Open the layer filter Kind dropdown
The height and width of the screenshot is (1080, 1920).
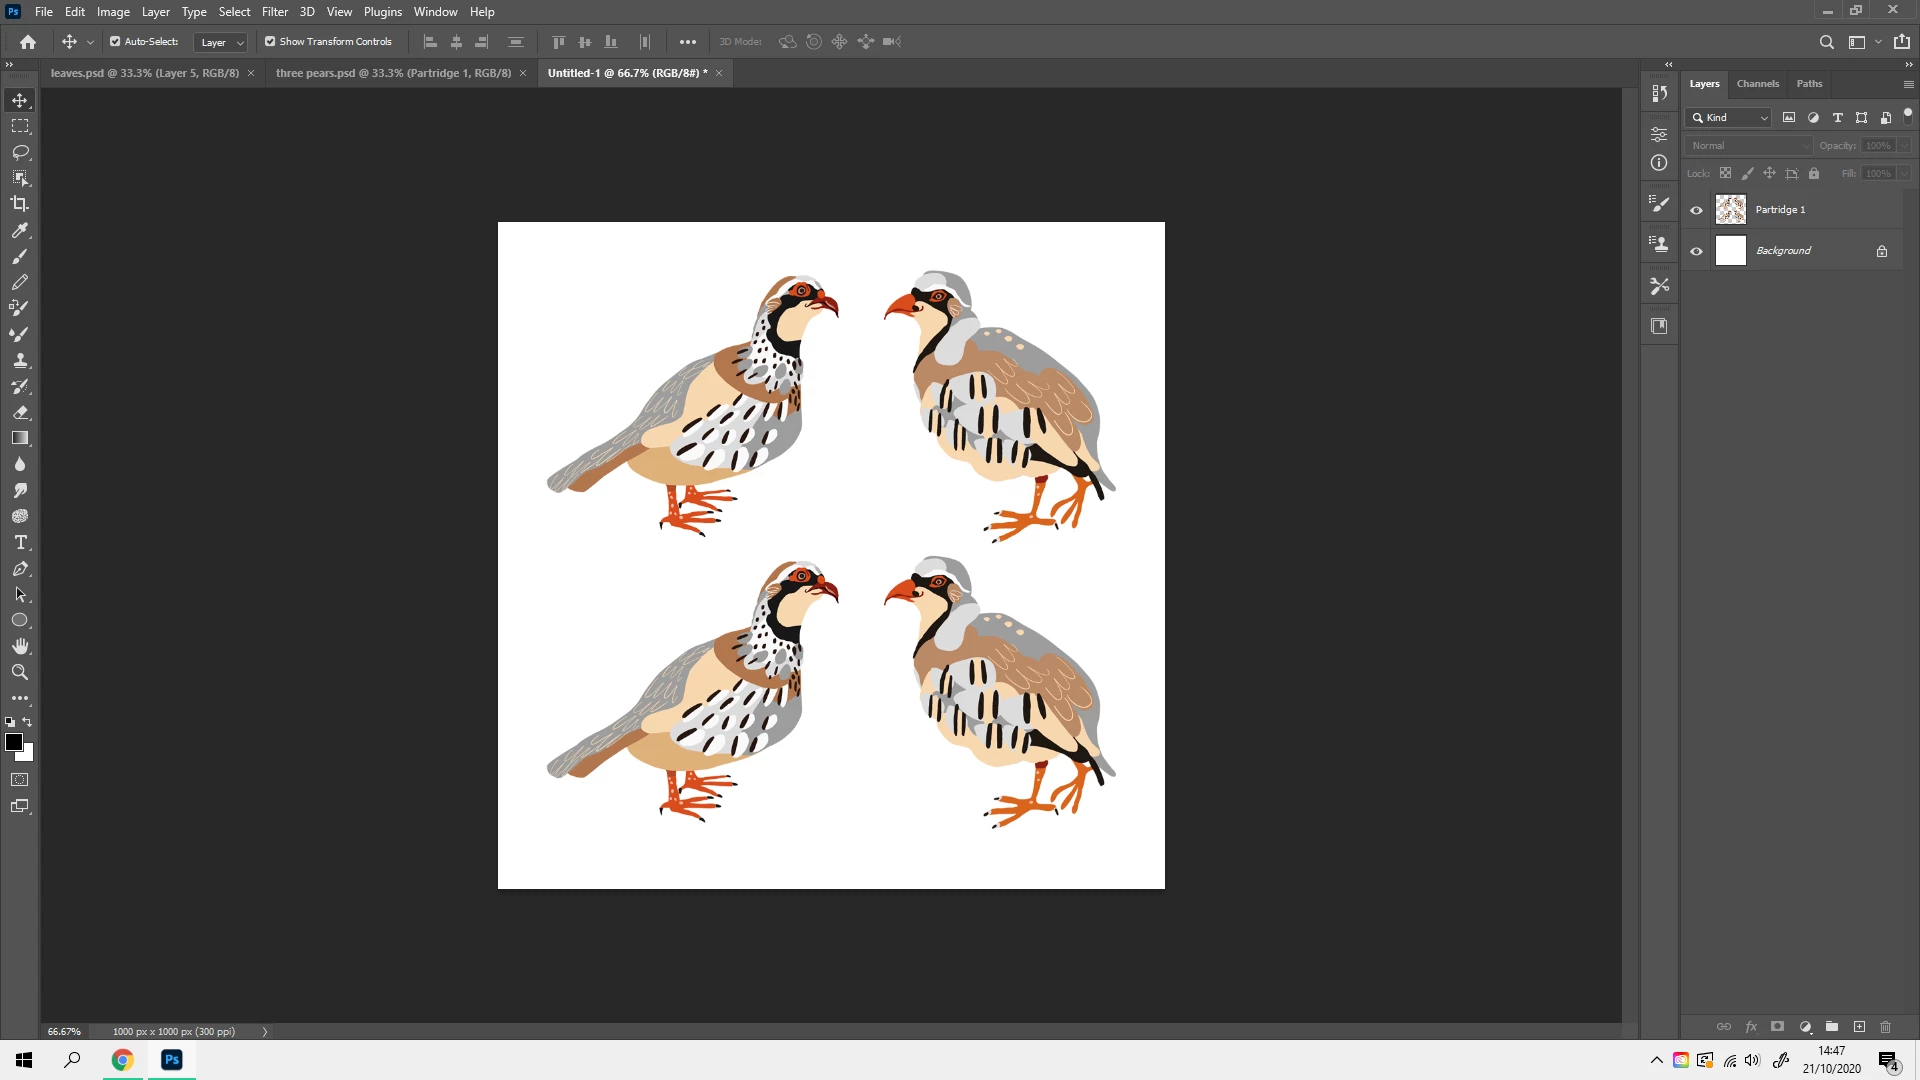tap(1729, 118)
